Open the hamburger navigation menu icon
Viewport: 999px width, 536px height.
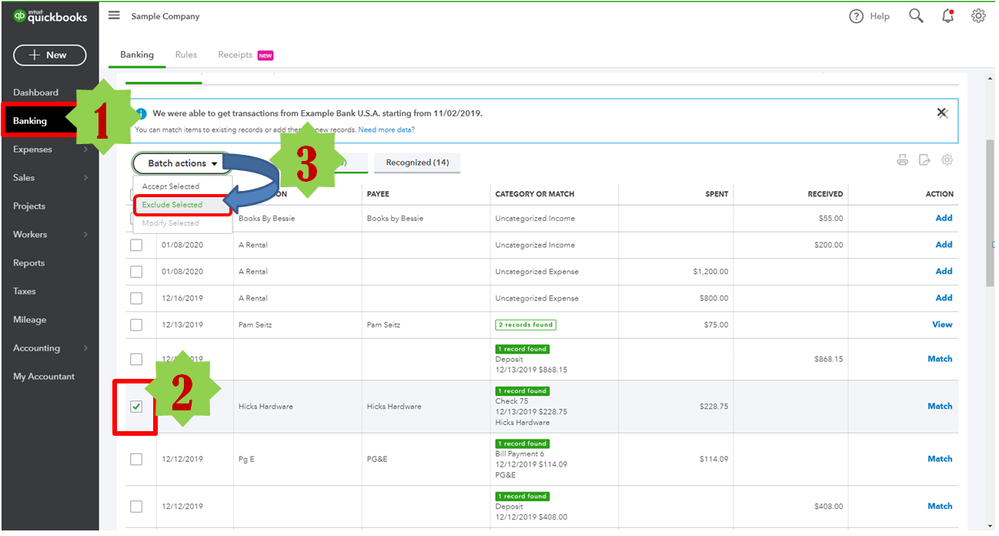(114, 15)
